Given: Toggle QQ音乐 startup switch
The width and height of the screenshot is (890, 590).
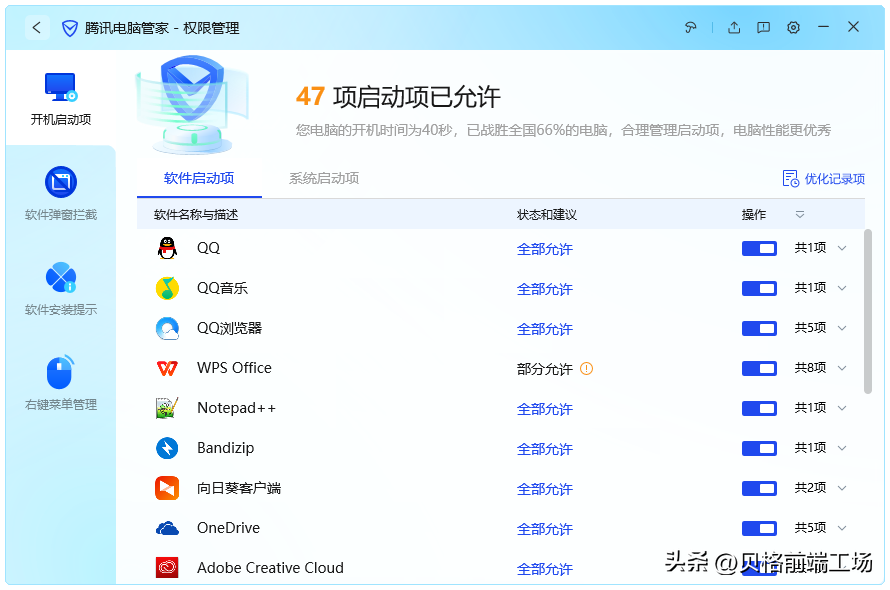Looking at the screenshot, I should pos(759,288).
